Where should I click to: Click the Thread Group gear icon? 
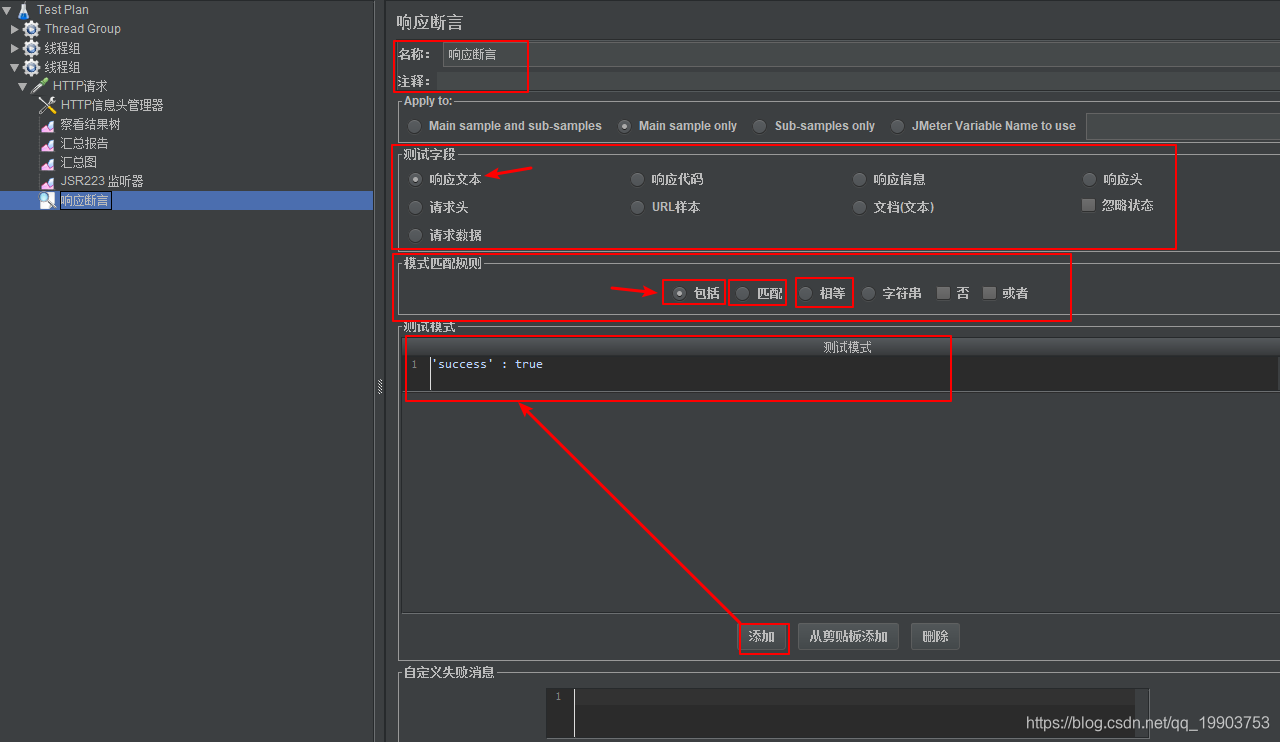[x=31, y=29]
